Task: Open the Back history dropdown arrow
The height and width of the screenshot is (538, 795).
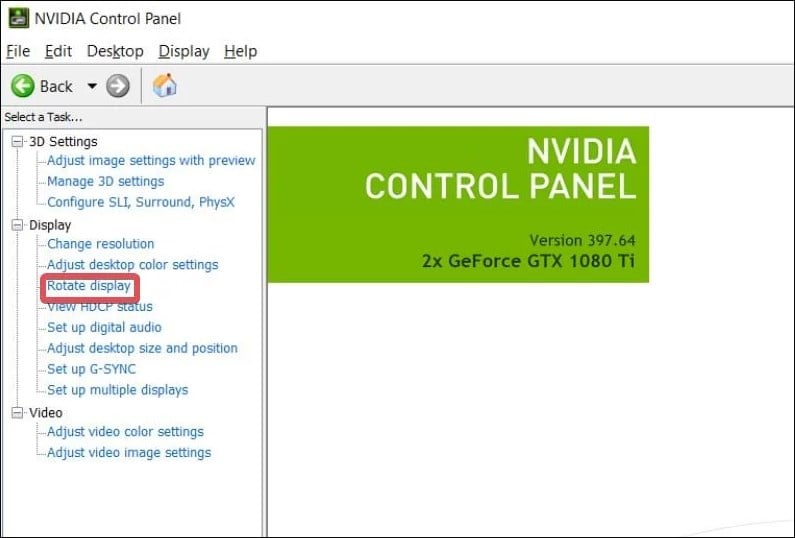Action: pyautogui.click(x=92, y=86)
